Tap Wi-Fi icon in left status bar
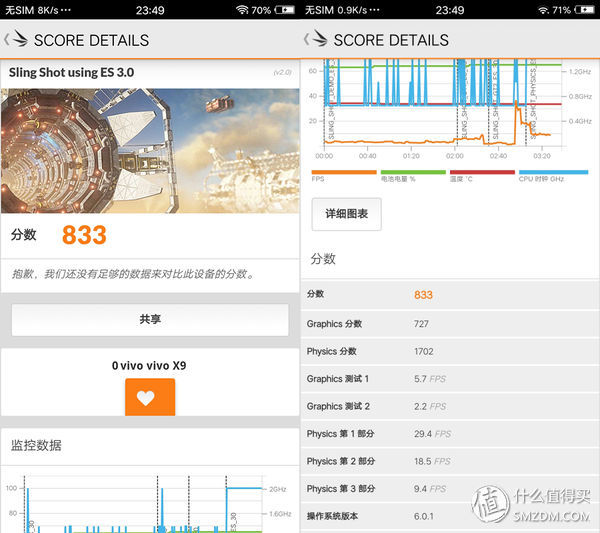The height and width of the screenshot is (533, 600). (x=242, y=10)
